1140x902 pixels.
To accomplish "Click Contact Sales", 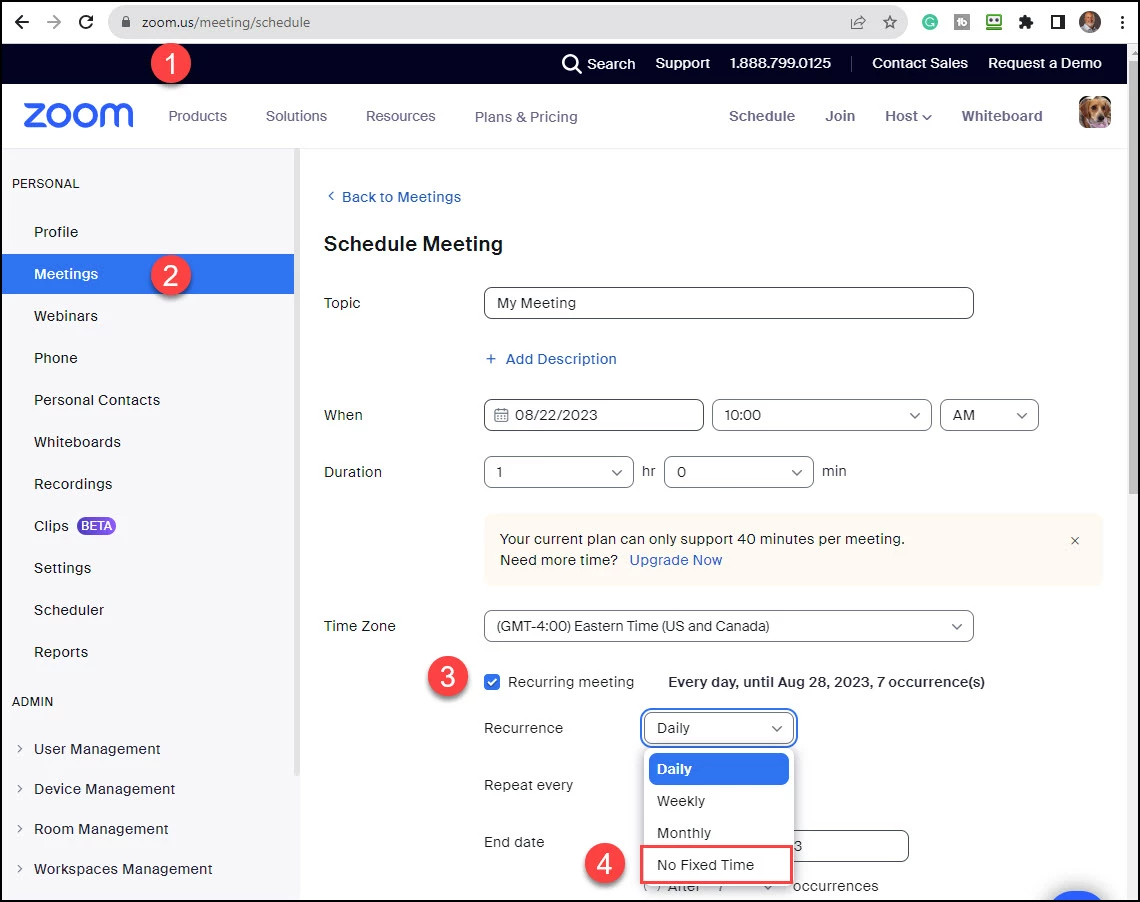I will coord(920,63).
